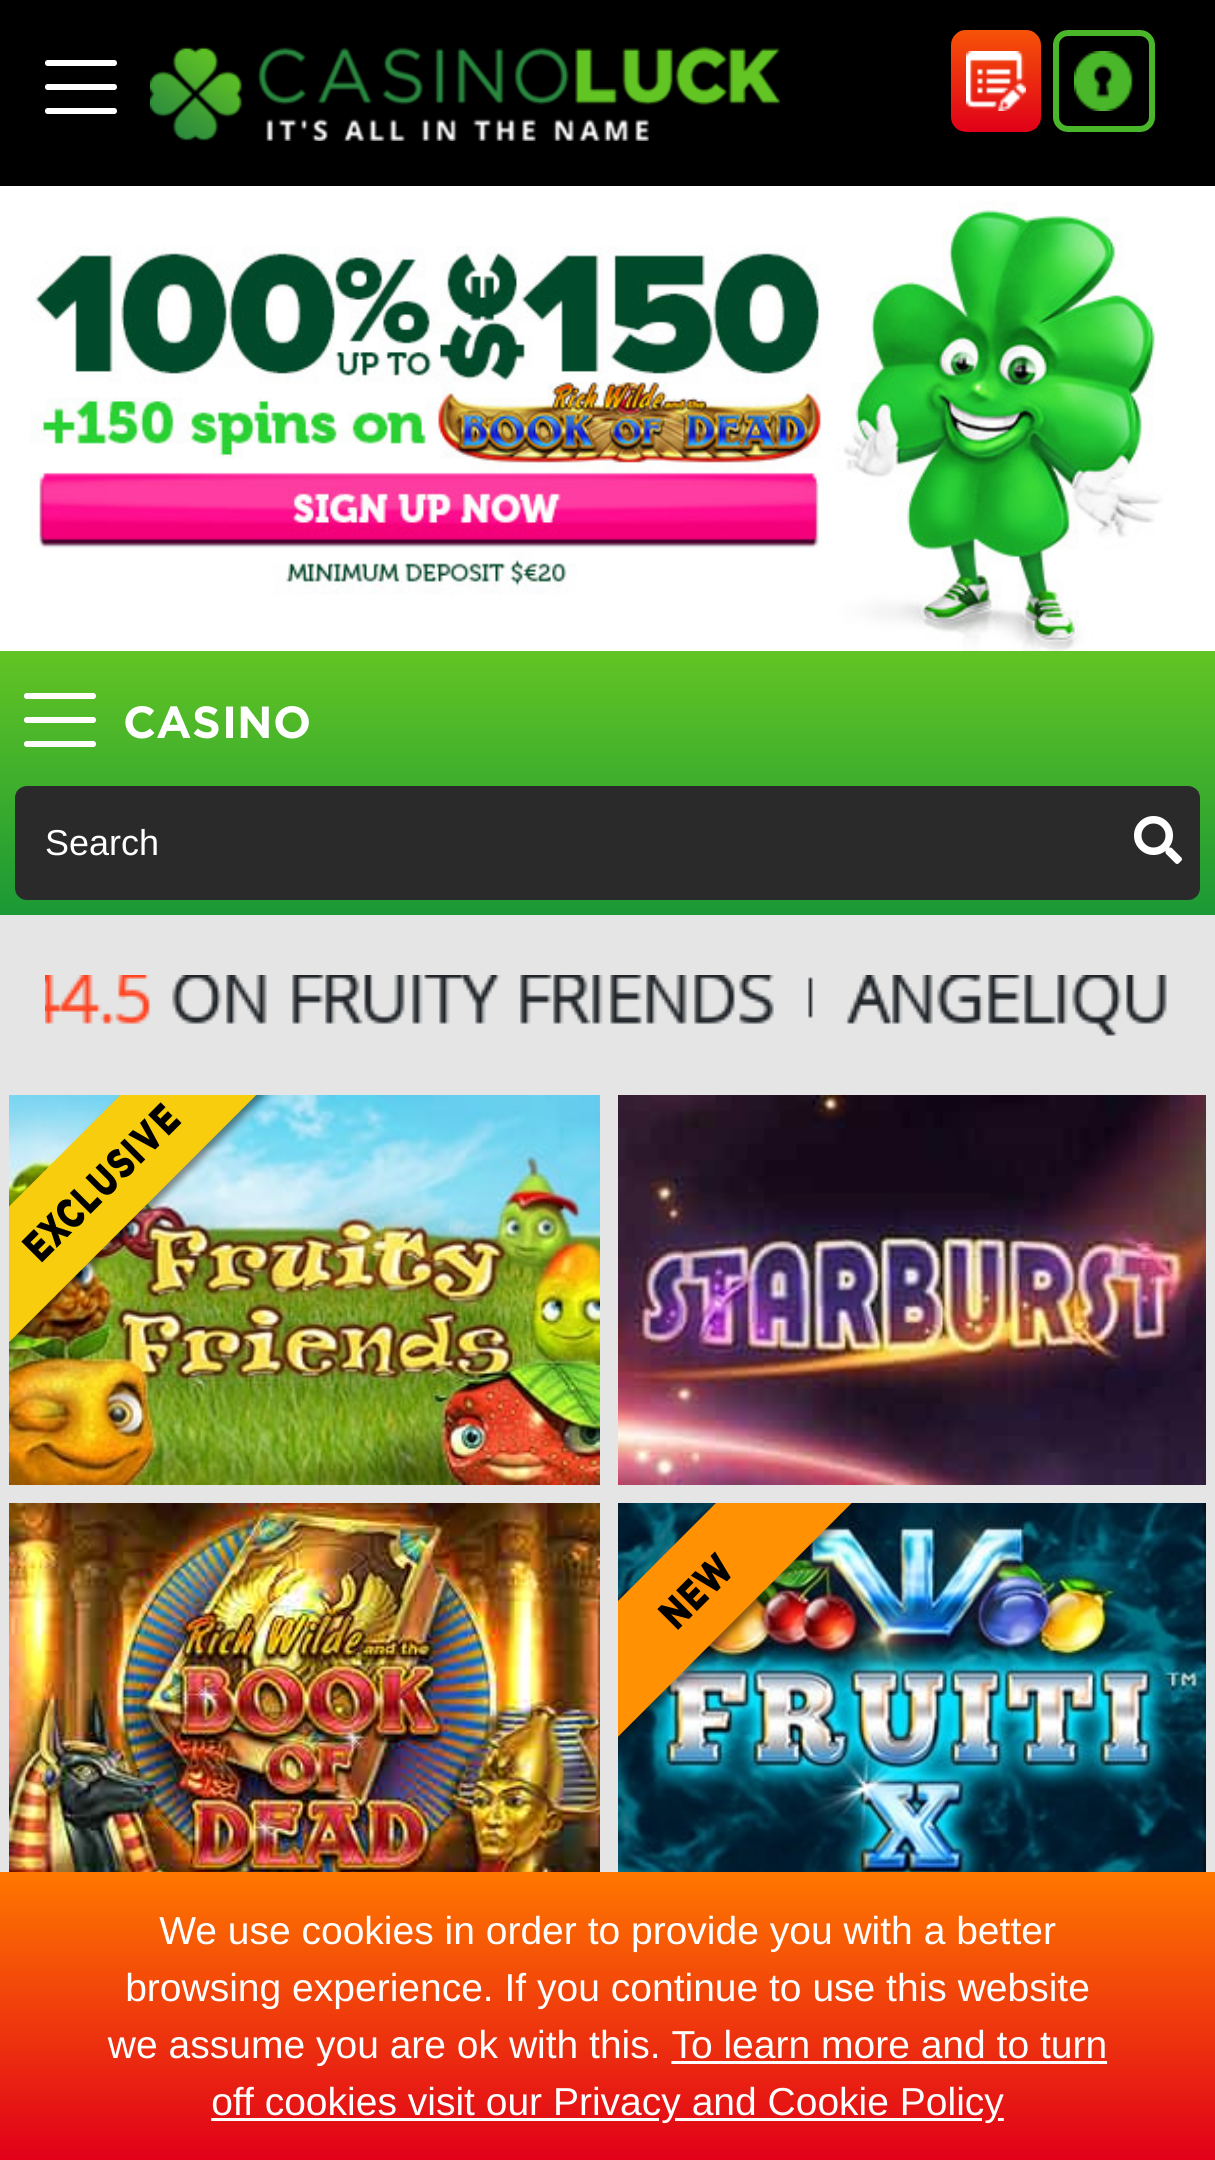Click the Book of Dead logo in banner
The width and height of the screenshot is (1215, 2160).
point(629,422)
